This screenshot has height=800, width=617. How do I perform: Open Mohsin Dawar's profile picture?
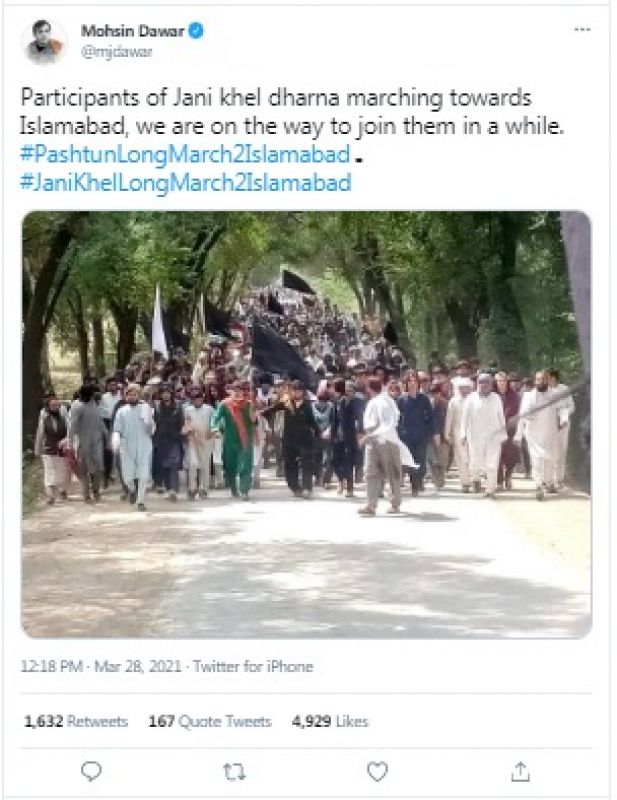pyautogui.click(x=44, y=42)
